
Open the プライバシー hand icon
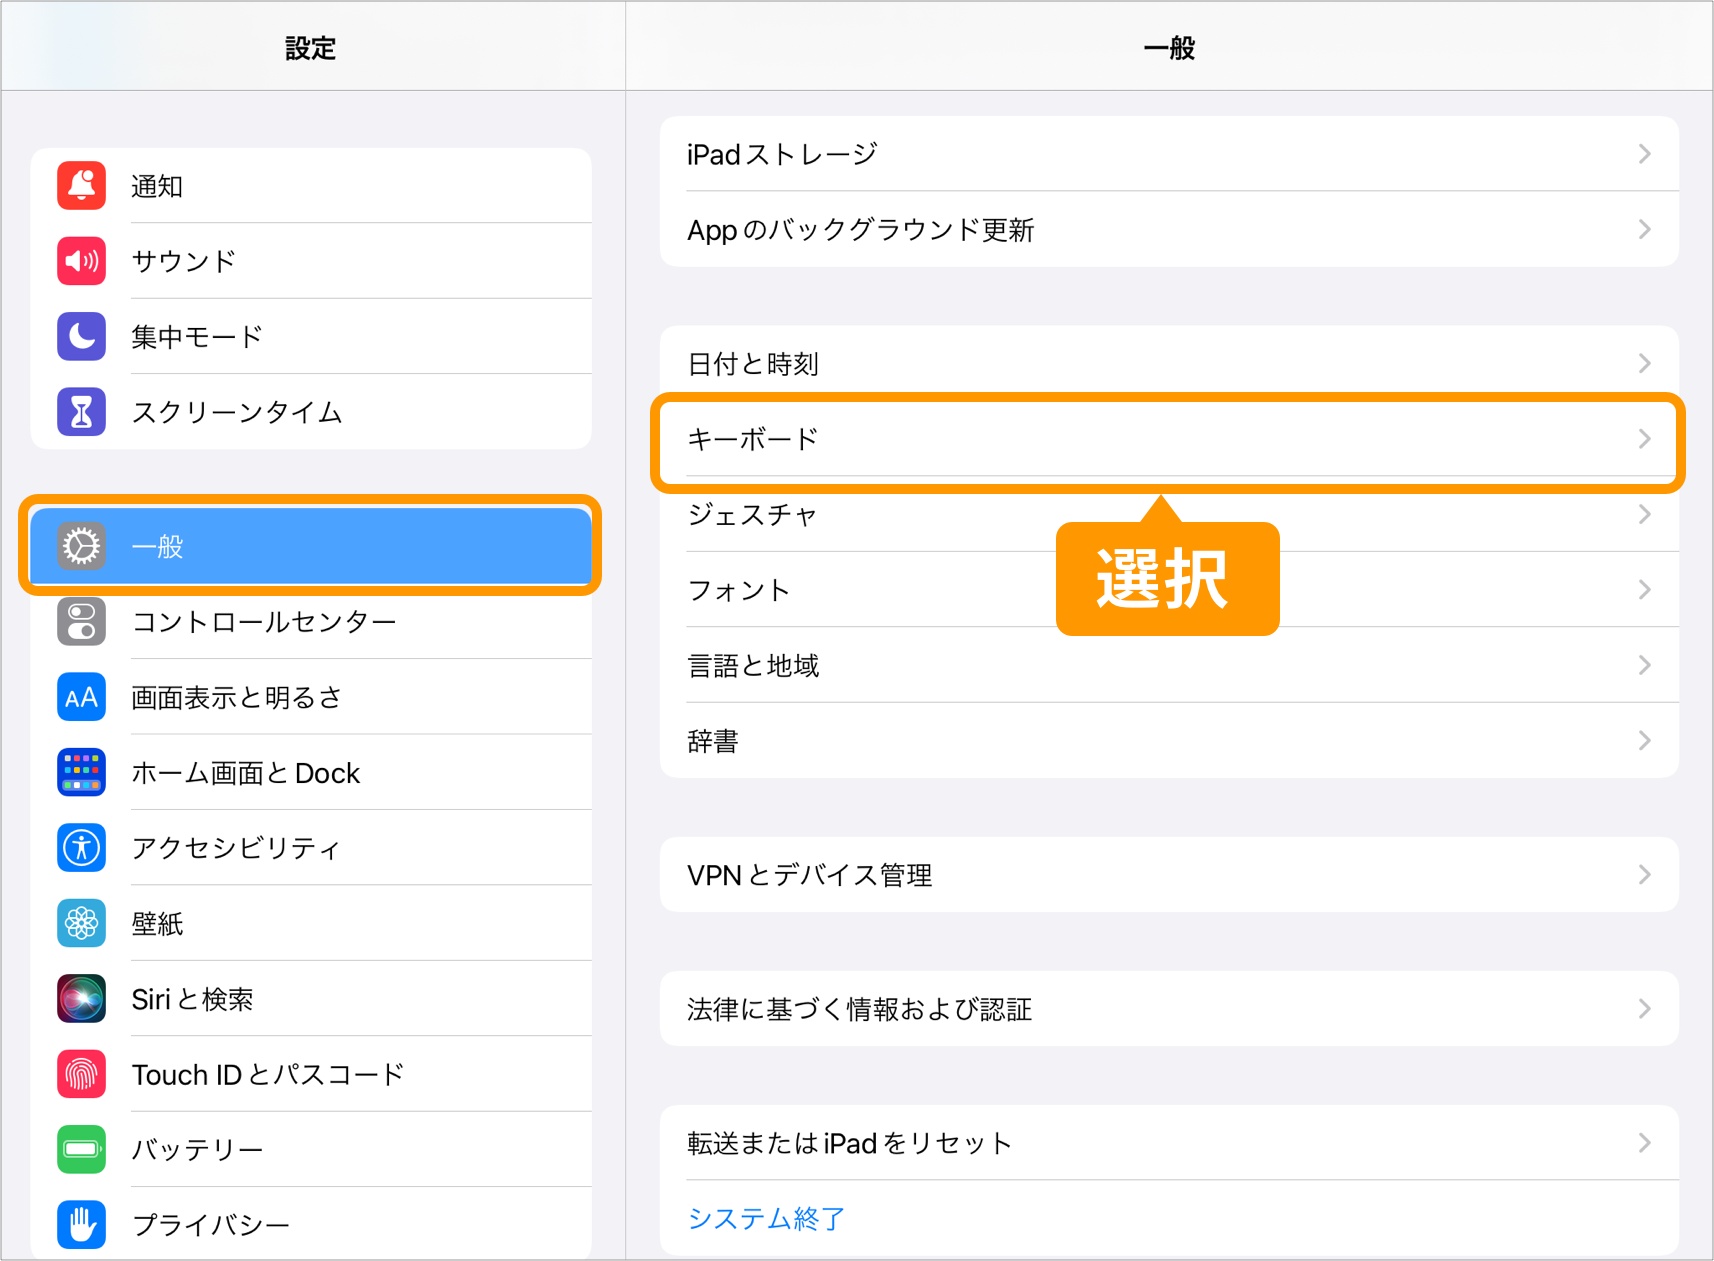[81, 1224]
